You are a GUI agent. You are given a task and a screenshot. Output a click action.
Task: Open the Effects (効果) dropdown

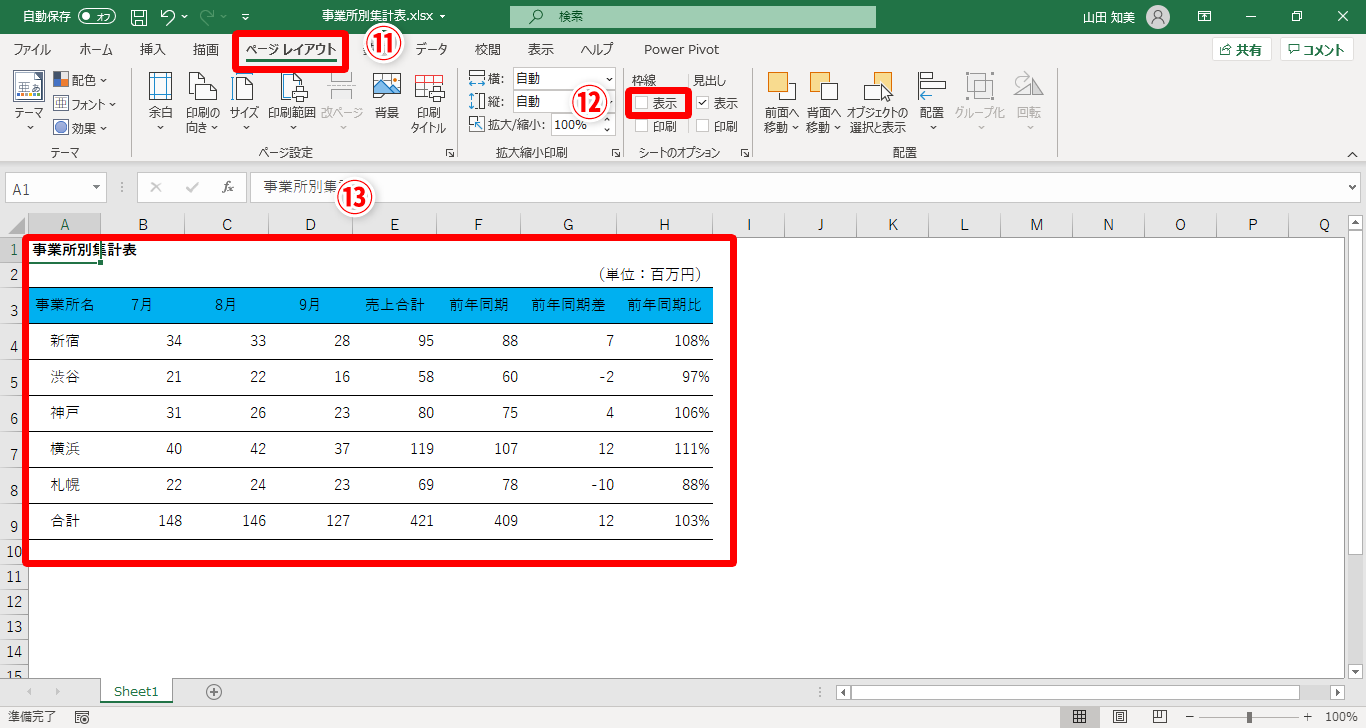click(80, 127)
